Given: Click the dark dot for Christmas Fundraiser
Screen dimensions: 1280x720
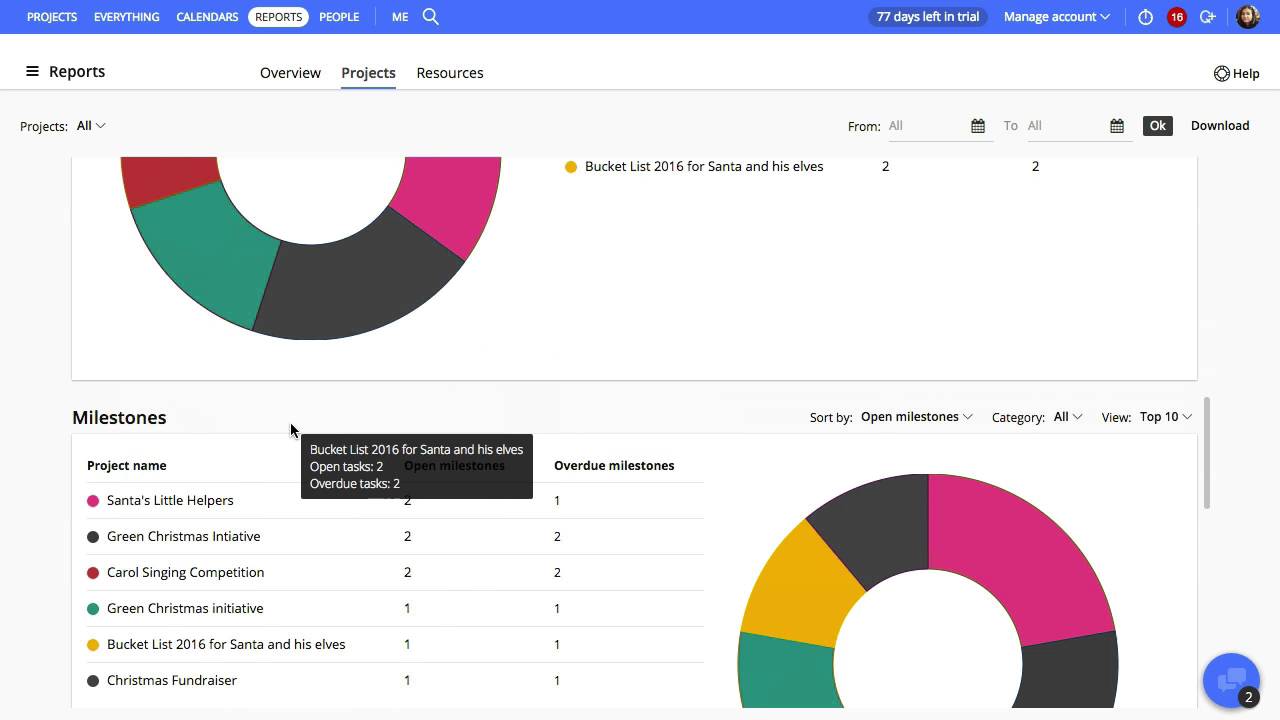Looking at the screenshot, I should (x=93, y=681).
